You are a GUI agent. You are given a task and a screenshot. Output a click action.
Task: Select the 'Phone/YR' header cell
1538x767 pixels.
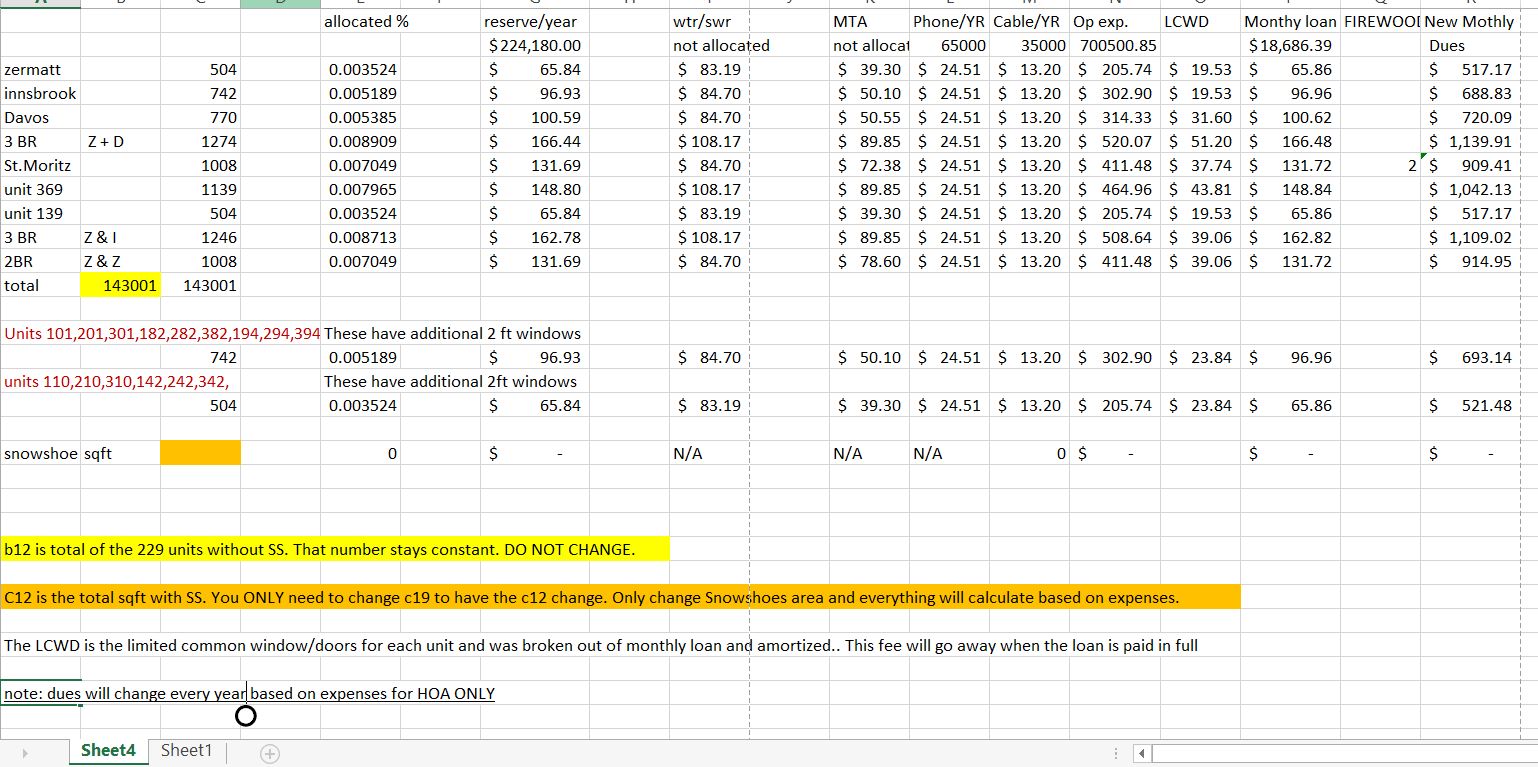pyautogui.click(x=949, y=22)
